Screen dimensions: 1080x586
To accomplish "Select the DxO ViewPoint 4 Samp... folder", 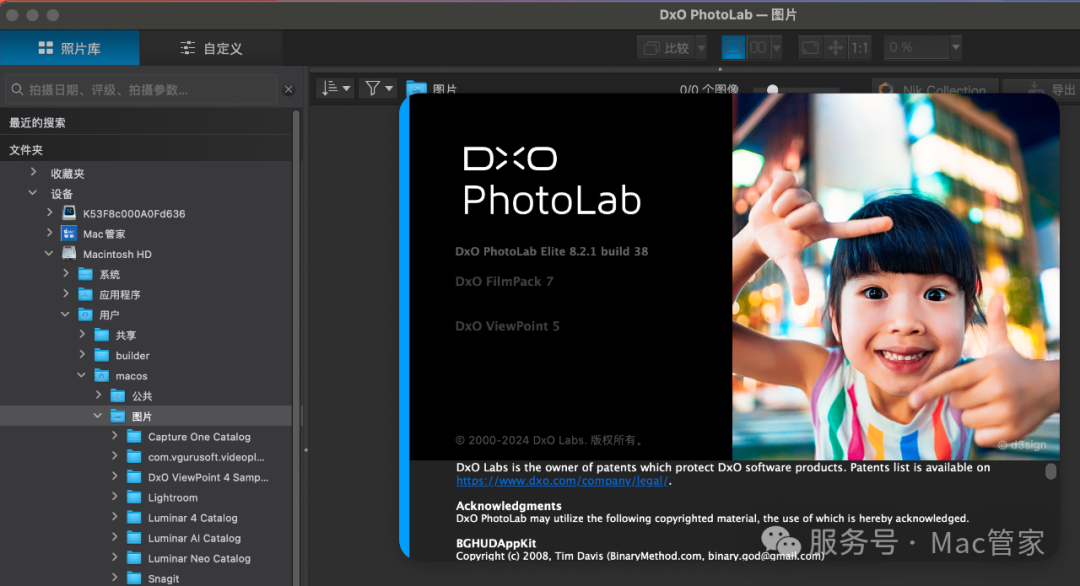I will point(208,477).
